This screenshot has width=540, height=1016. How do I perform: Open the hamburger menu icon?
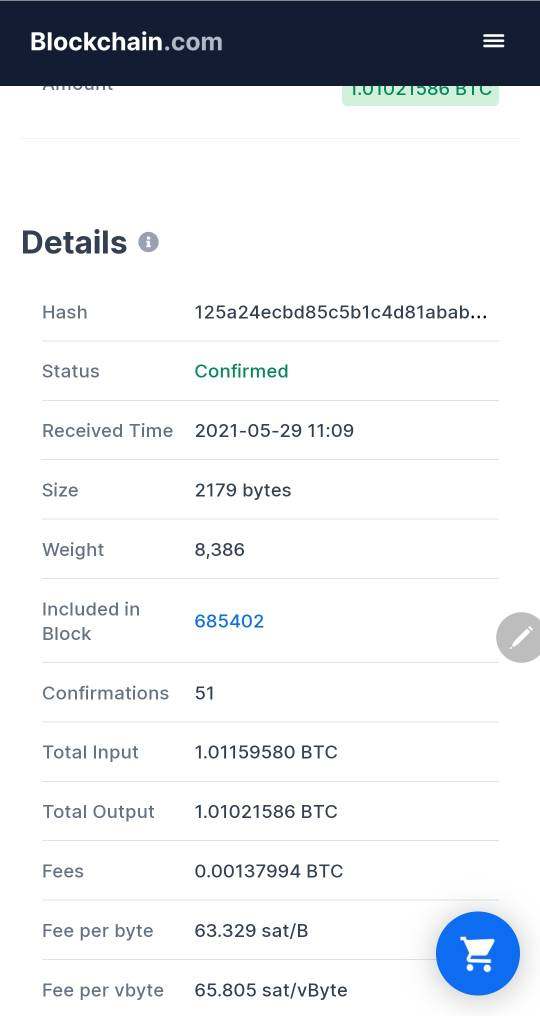pyautogui.click(x=493, y=41)
